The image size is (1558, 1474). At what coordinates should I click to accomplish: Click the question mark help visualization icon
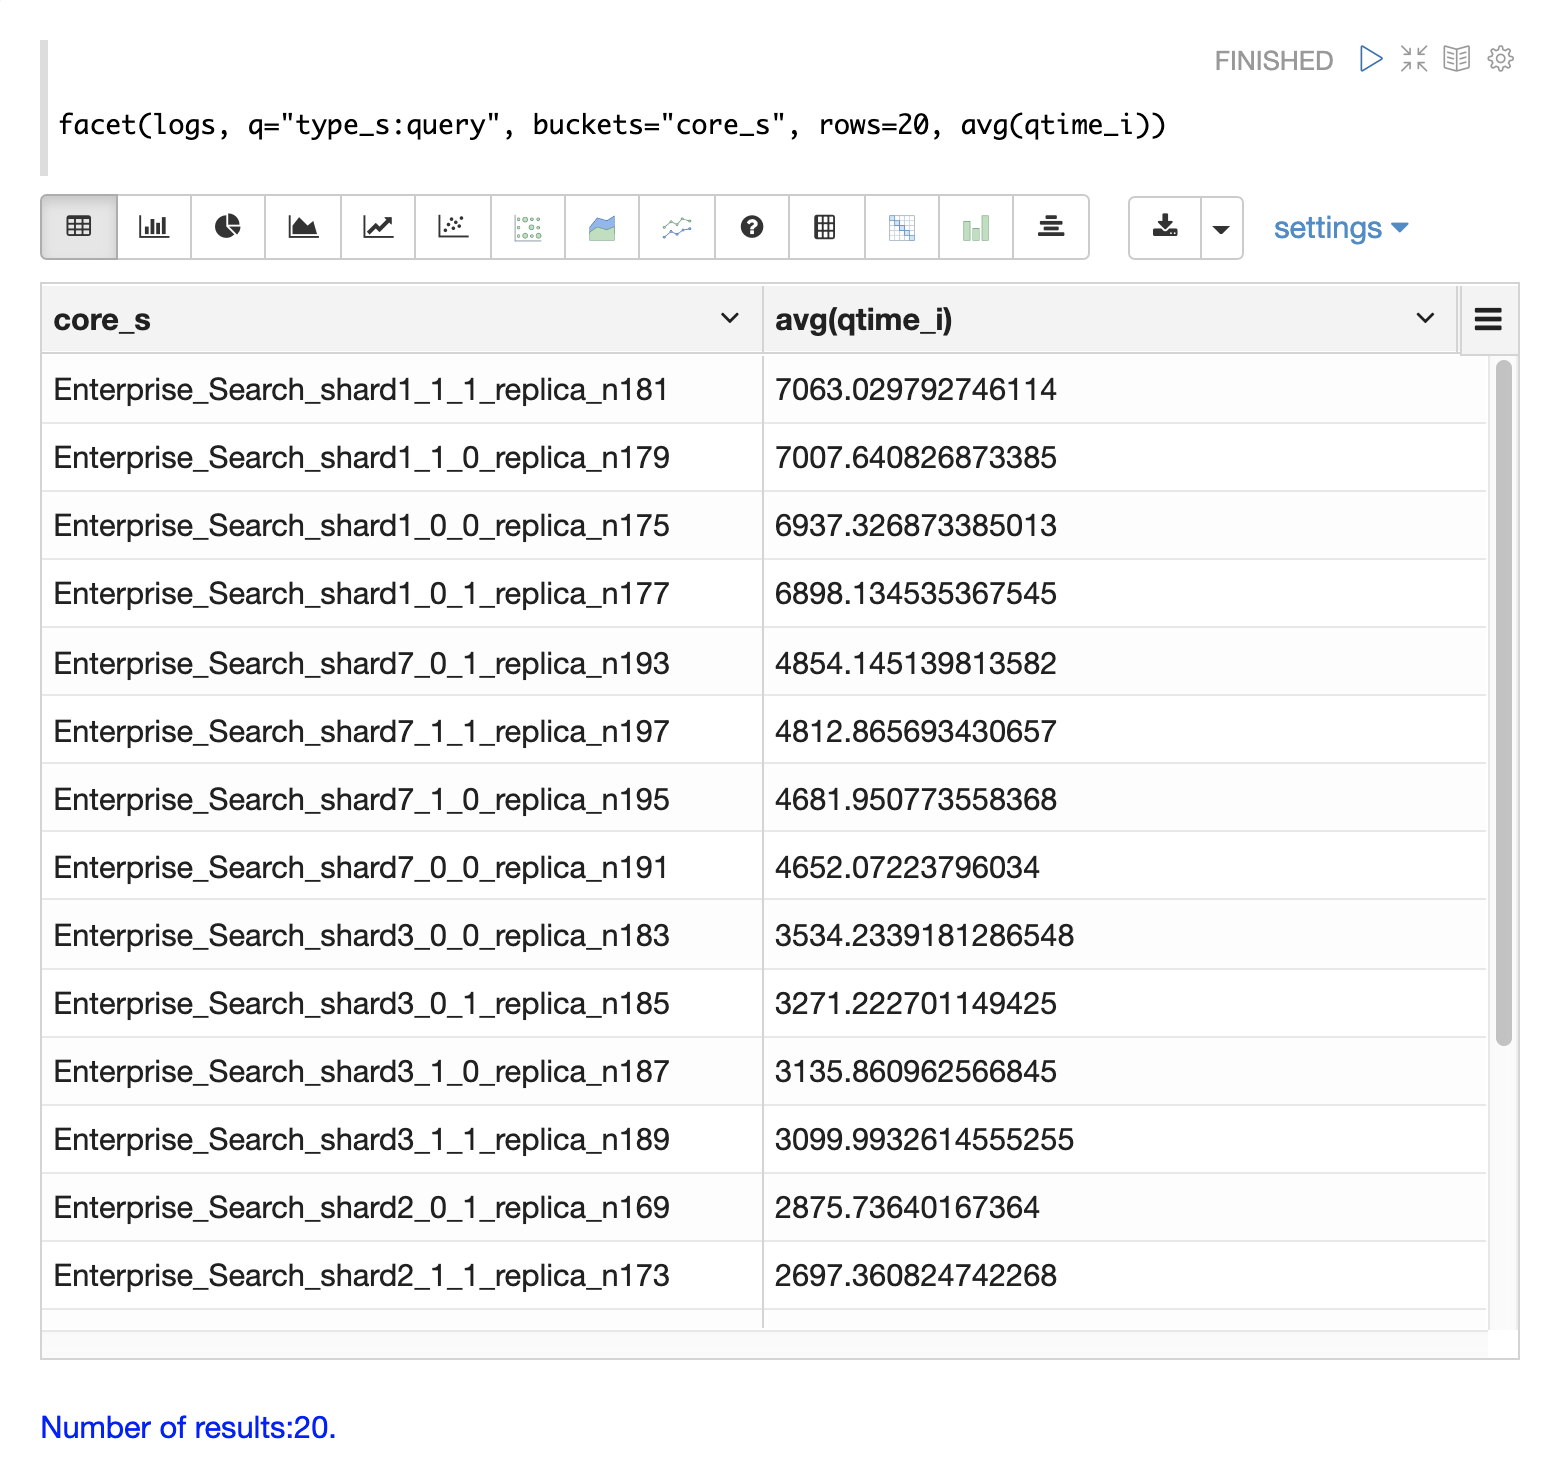tap(752, 227)
